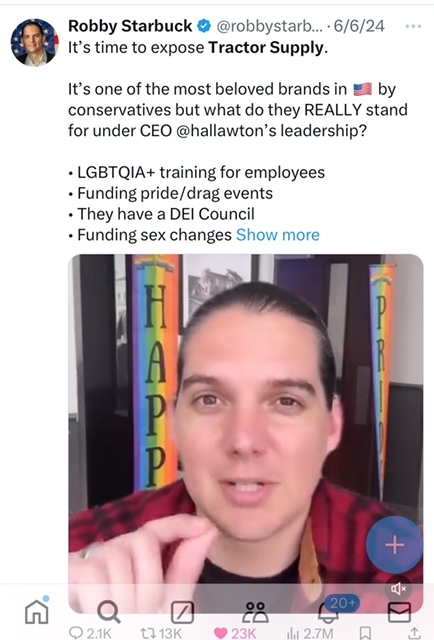Open Robby Starbuck's display name

pos(130,26)
